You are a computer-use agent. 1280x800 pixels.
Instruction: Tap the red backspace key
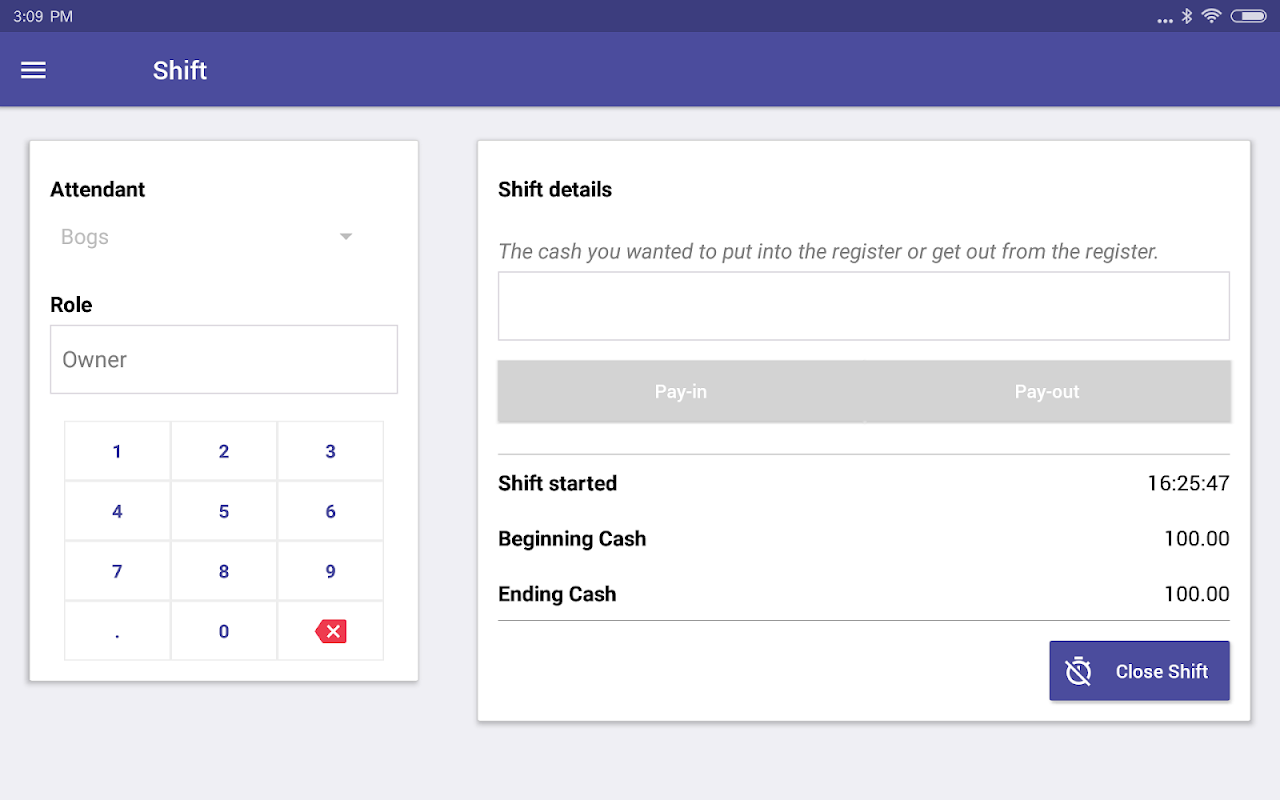[331, 631]
